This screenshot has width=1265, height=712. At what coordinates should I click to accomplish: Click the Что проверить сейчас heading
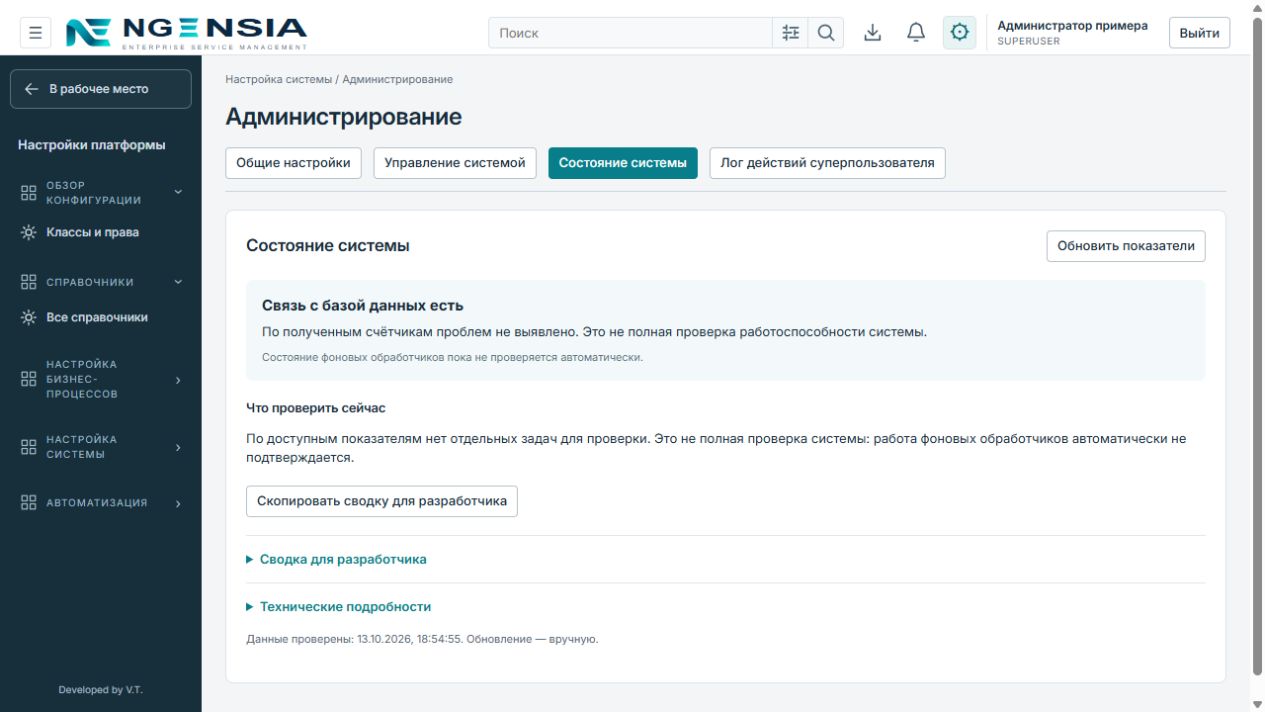click(316, 408)
